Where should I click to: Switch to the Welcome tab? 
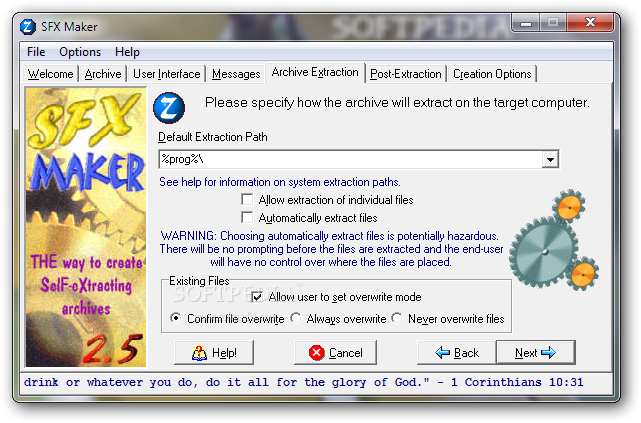point(50,74)
